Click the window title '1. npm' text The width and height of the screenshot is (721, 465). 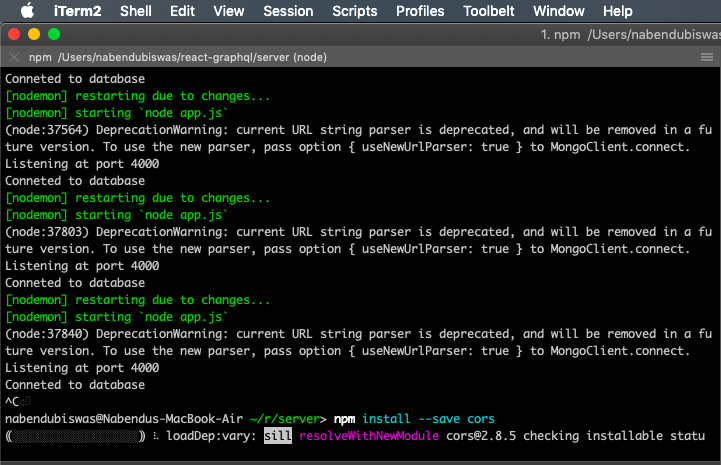coord(560,34)
